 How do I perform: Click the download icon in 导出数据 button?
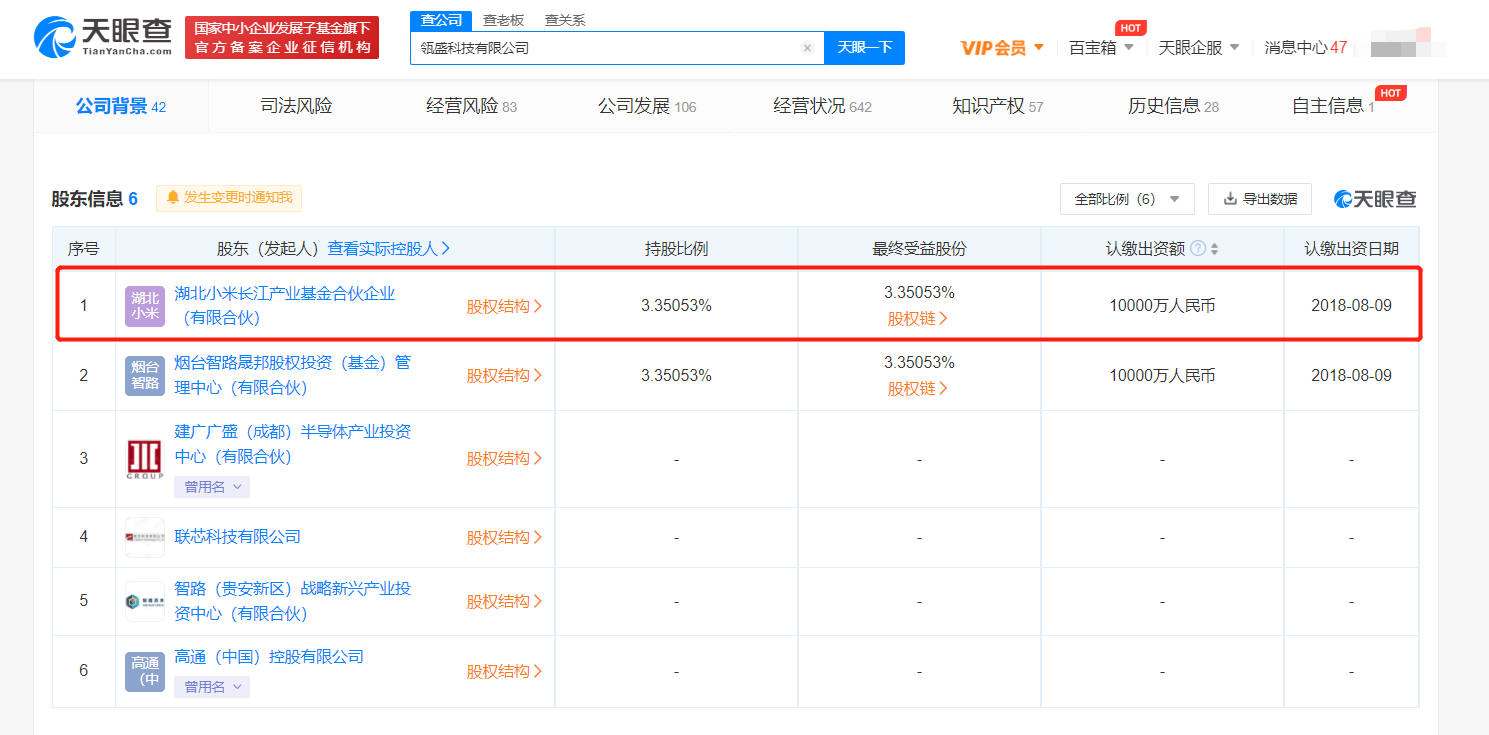tap(1229, 199)
